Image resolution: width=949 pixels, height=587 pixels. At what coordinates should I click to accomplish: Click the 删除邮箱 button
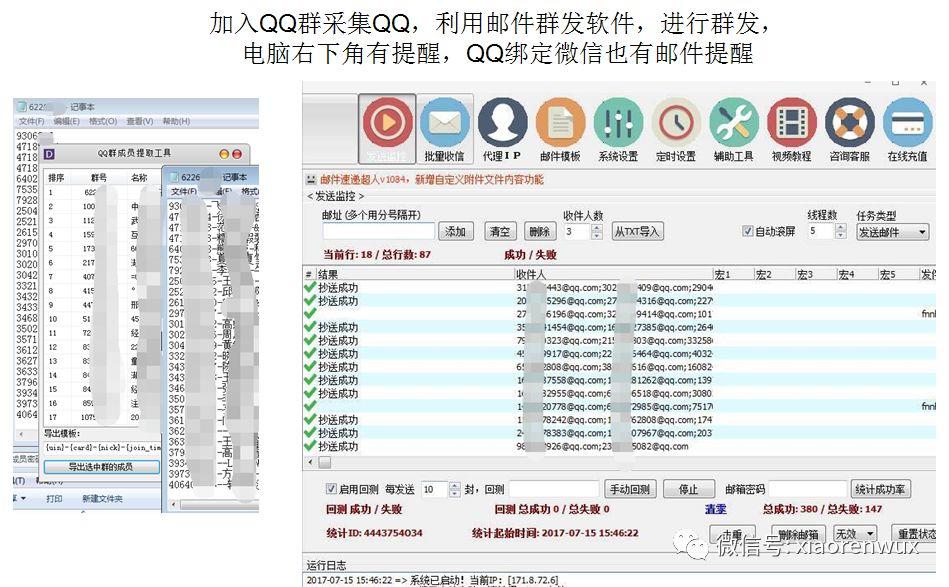(798, 534)
